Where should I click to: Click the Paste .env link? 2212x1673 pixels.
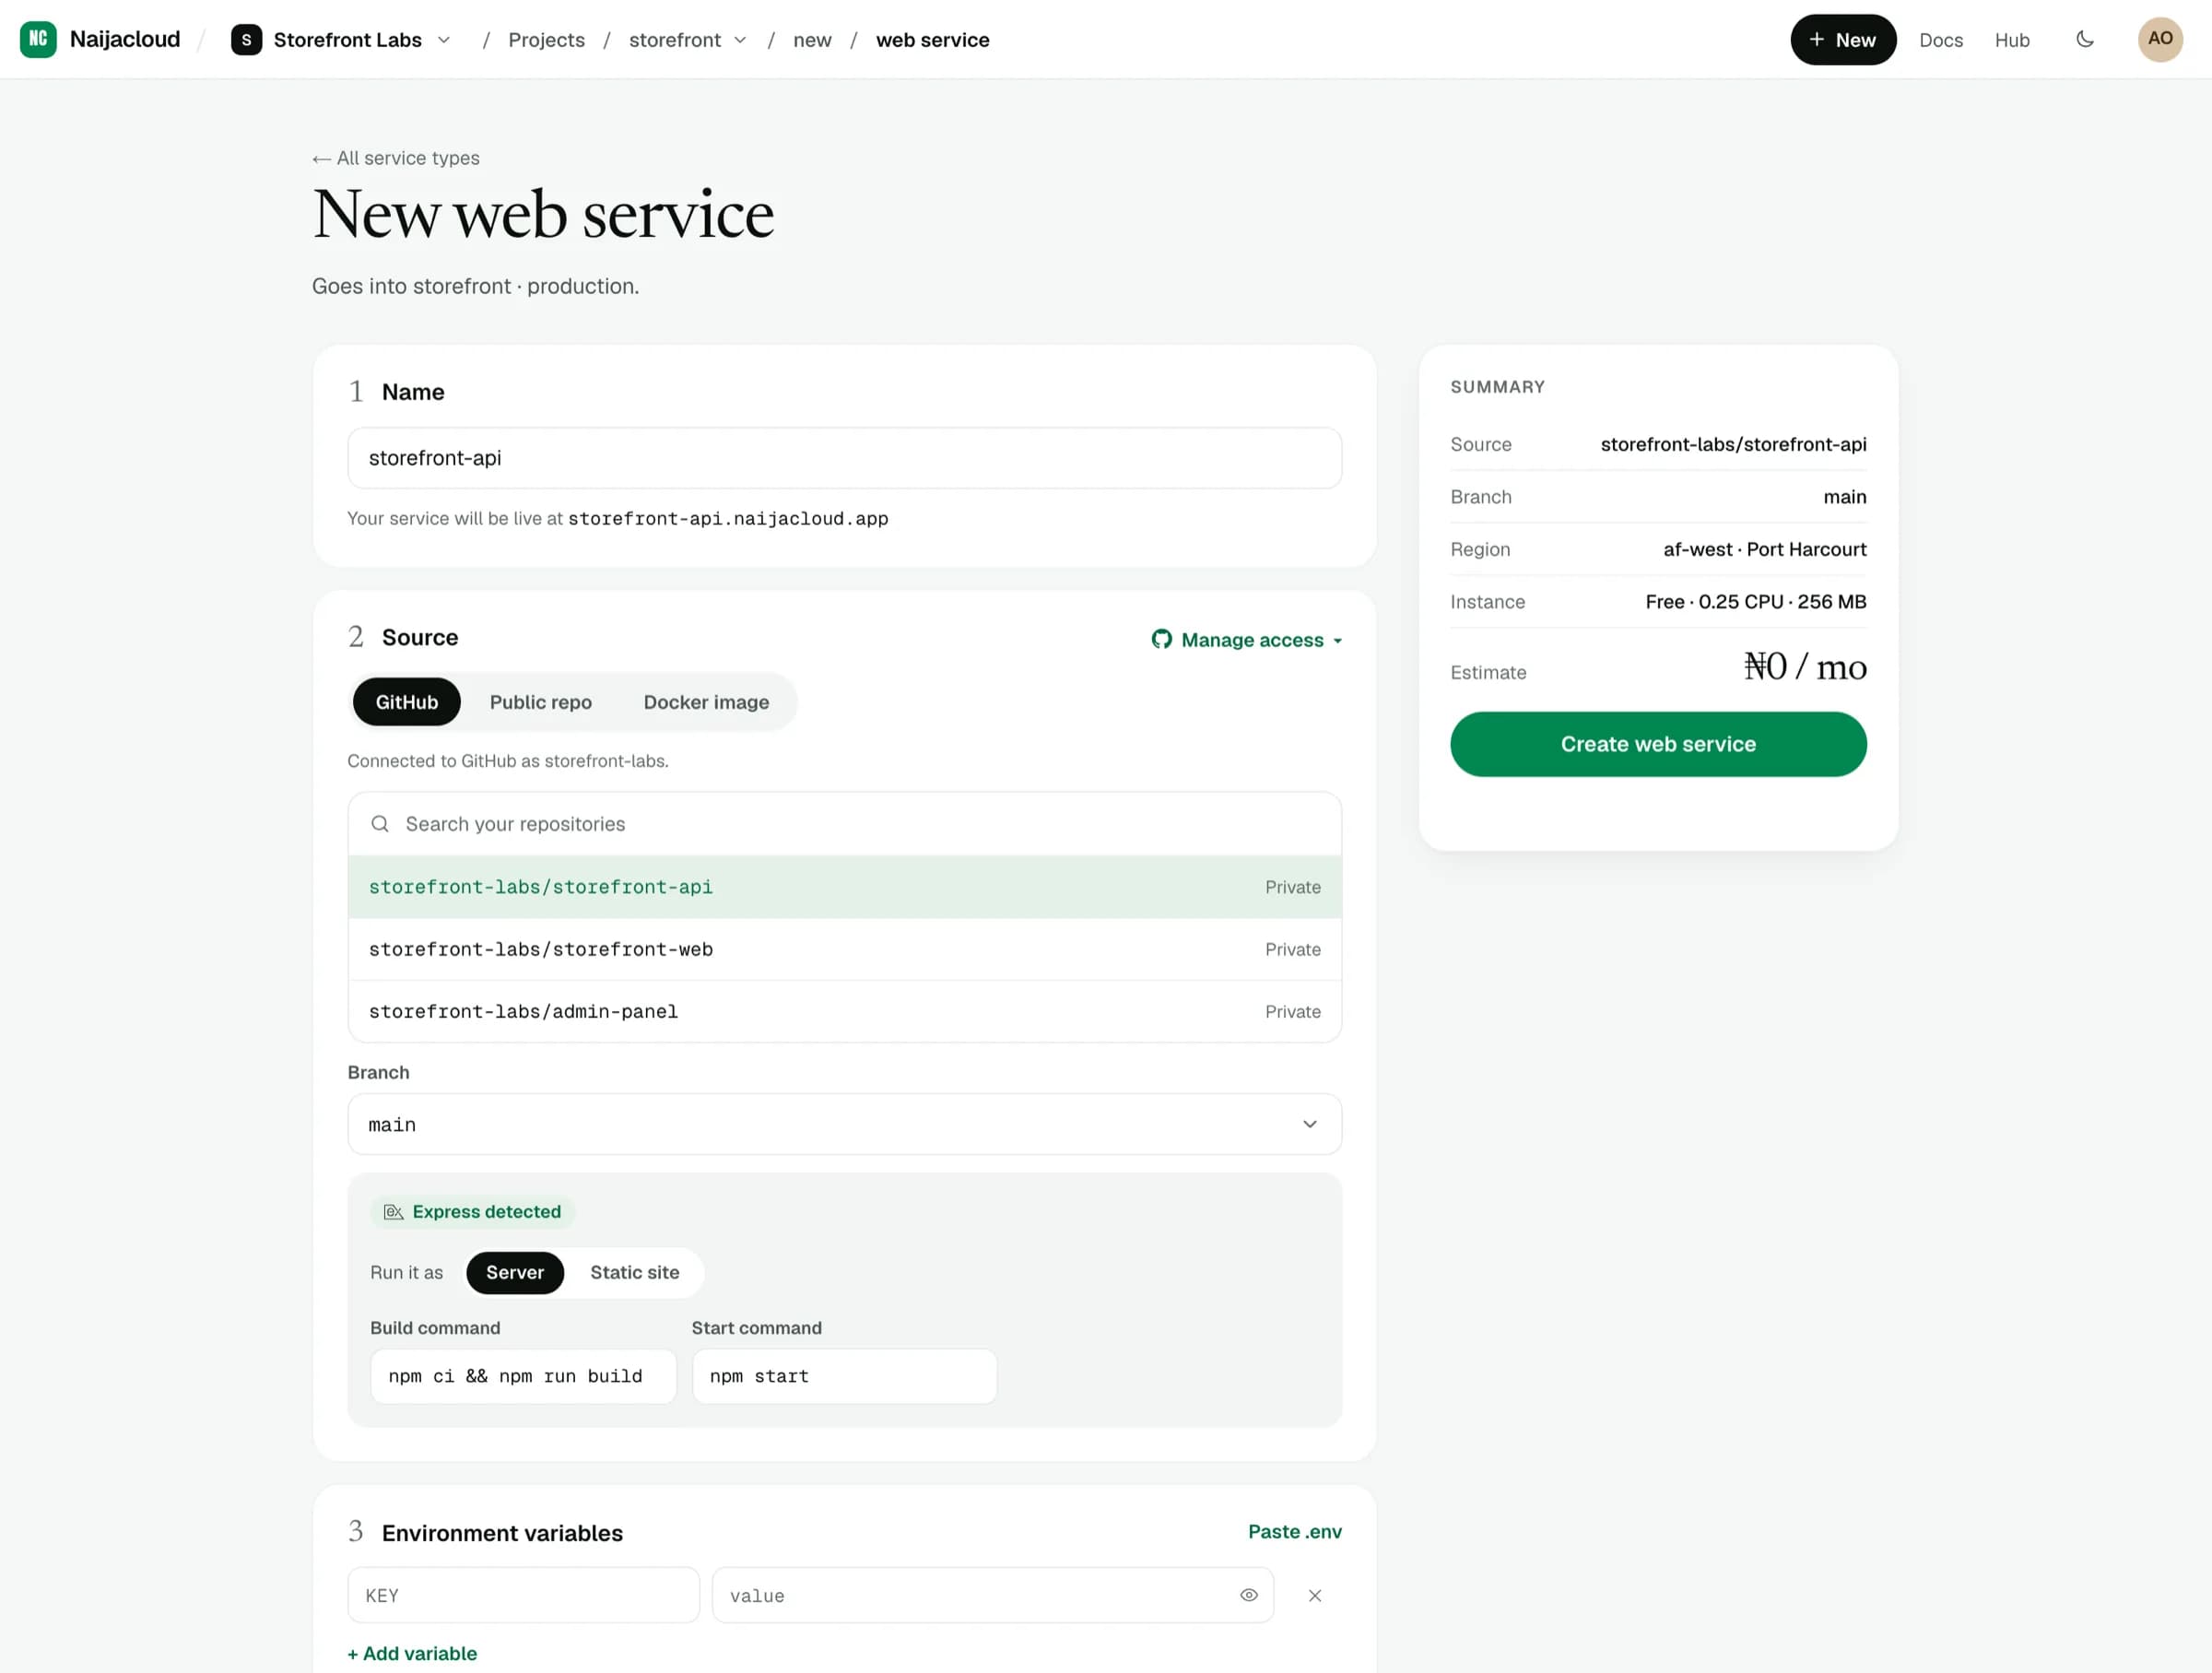click(x=1295, y=1532)
